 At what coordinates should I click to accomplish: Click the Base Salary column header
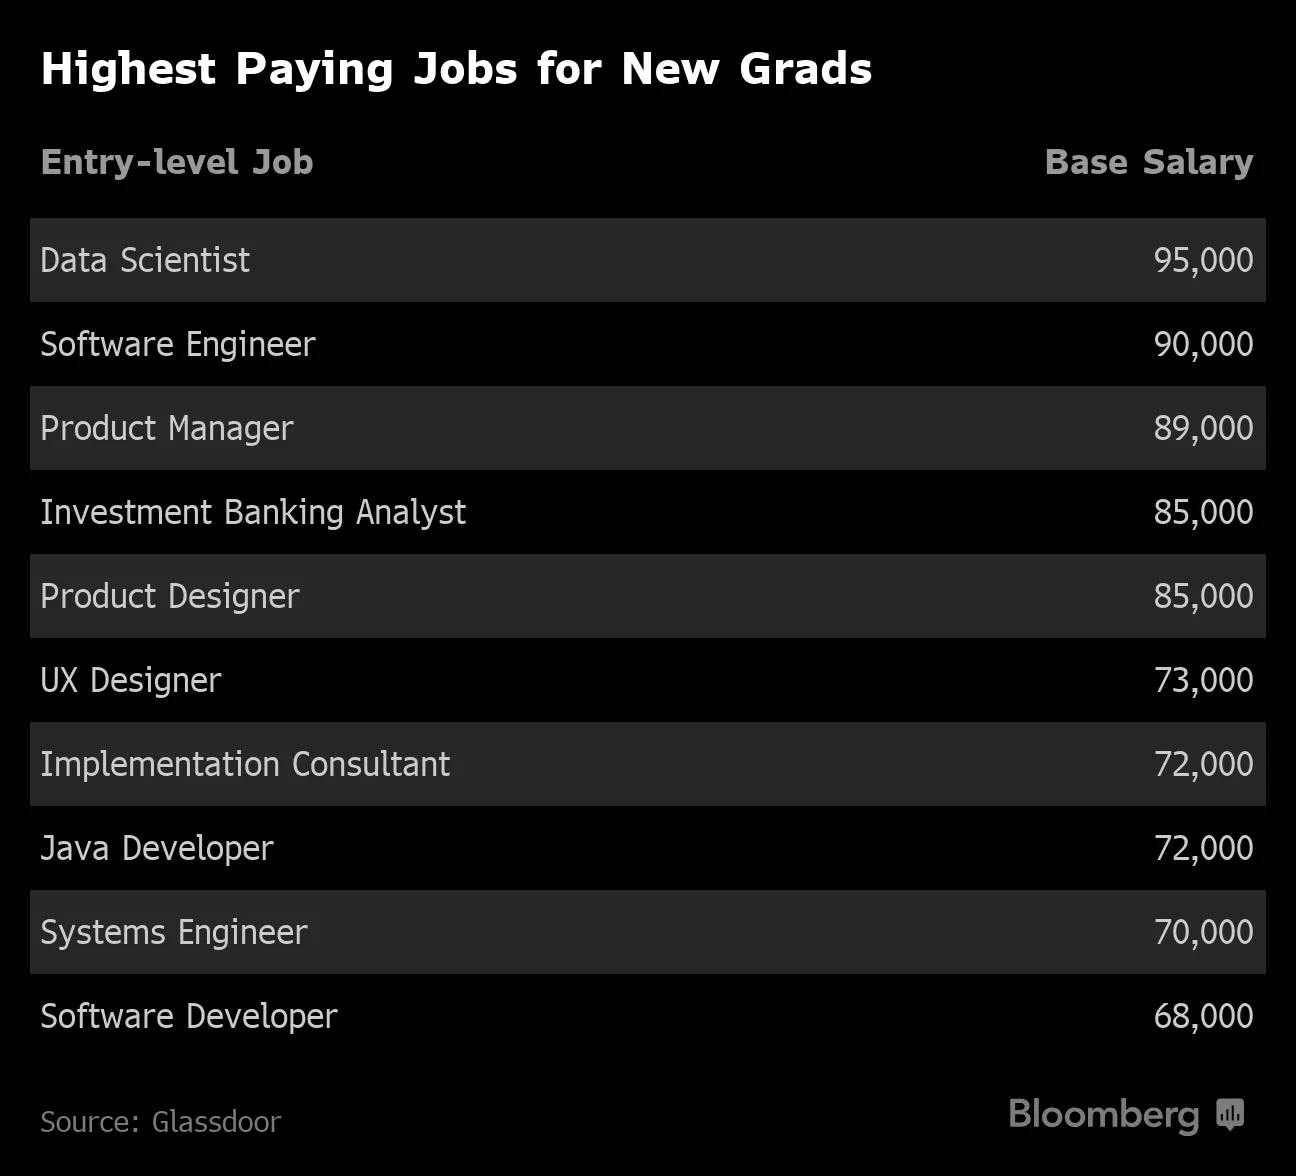(1148, 162)
